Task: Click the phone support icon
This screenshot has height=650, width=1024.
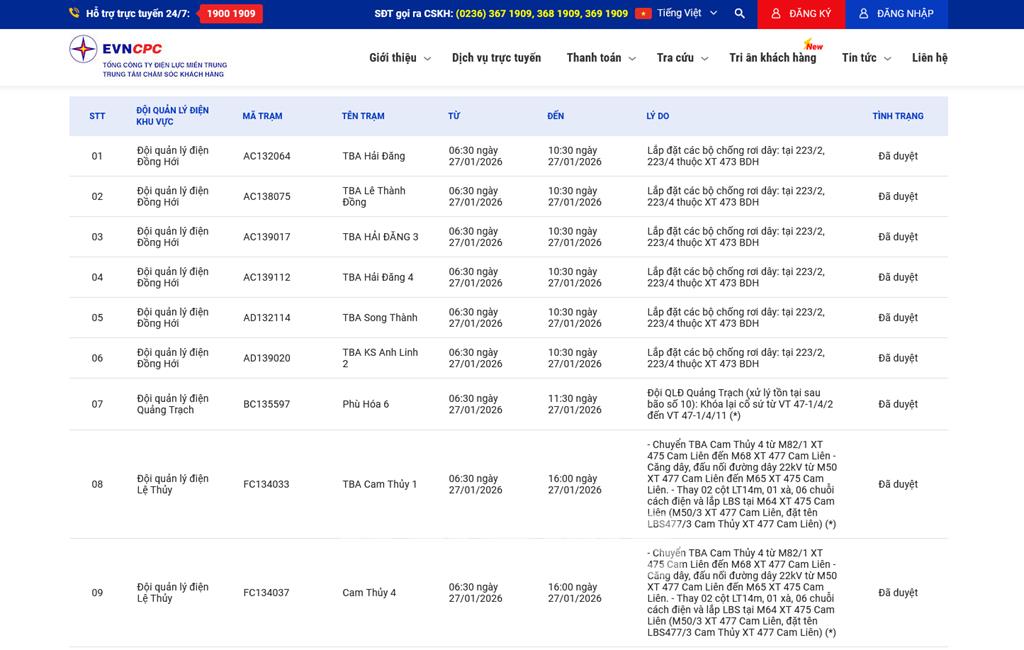Action: (x=75, y=14)
